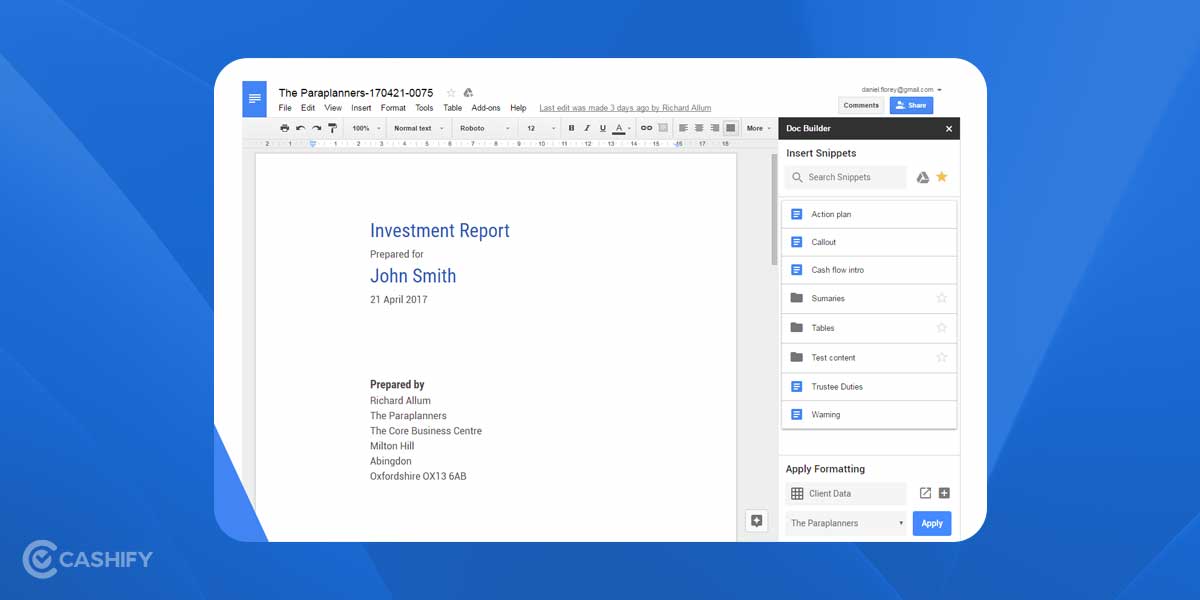1200x600 pixels.
Task: Open the Comments panel
Action: click(x=860, y=104)
